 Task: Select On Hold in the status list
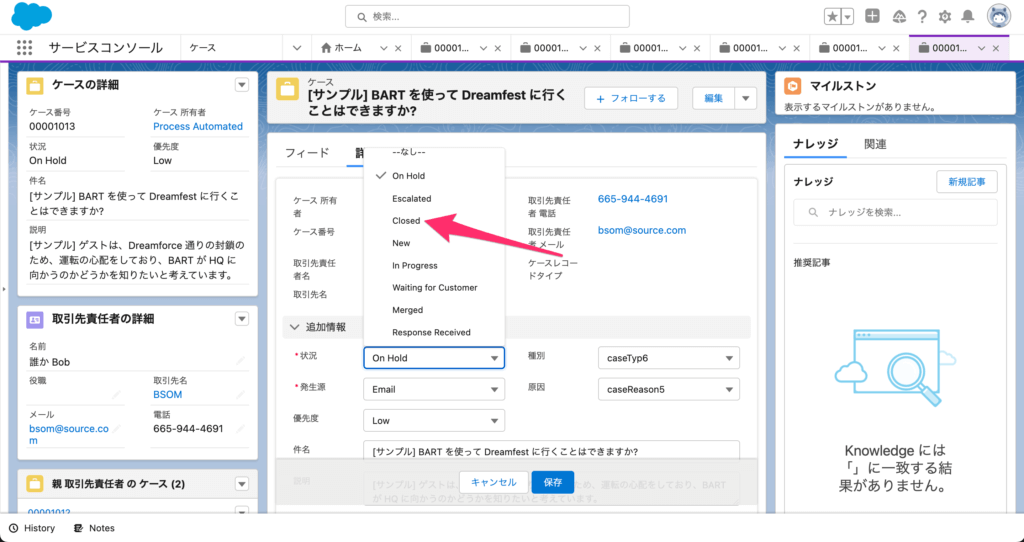434,176
